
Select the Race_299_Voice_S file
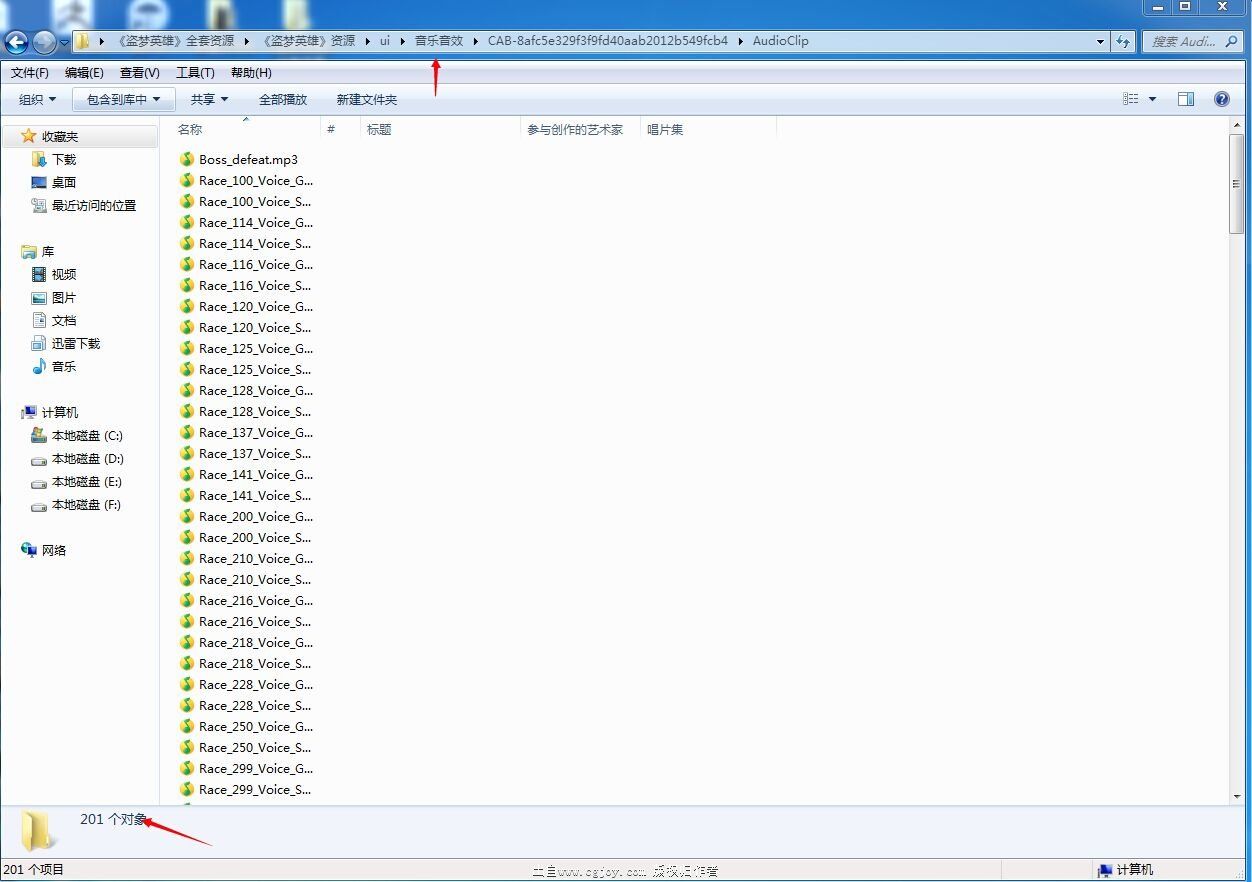tap(255, 789)
